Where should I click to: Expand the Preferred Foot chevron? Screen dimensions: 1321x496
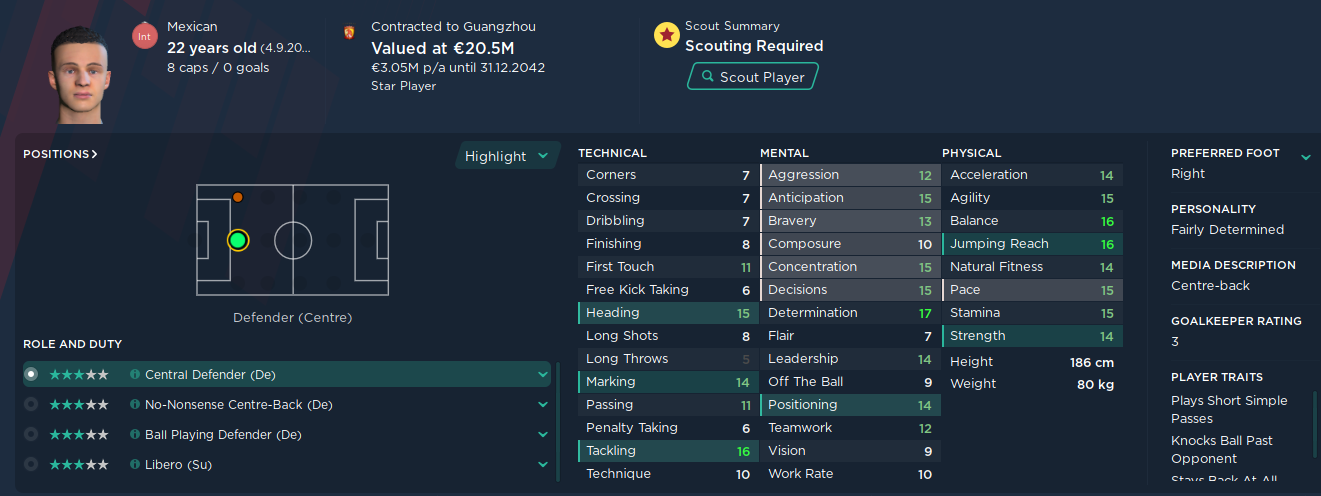1305,156
